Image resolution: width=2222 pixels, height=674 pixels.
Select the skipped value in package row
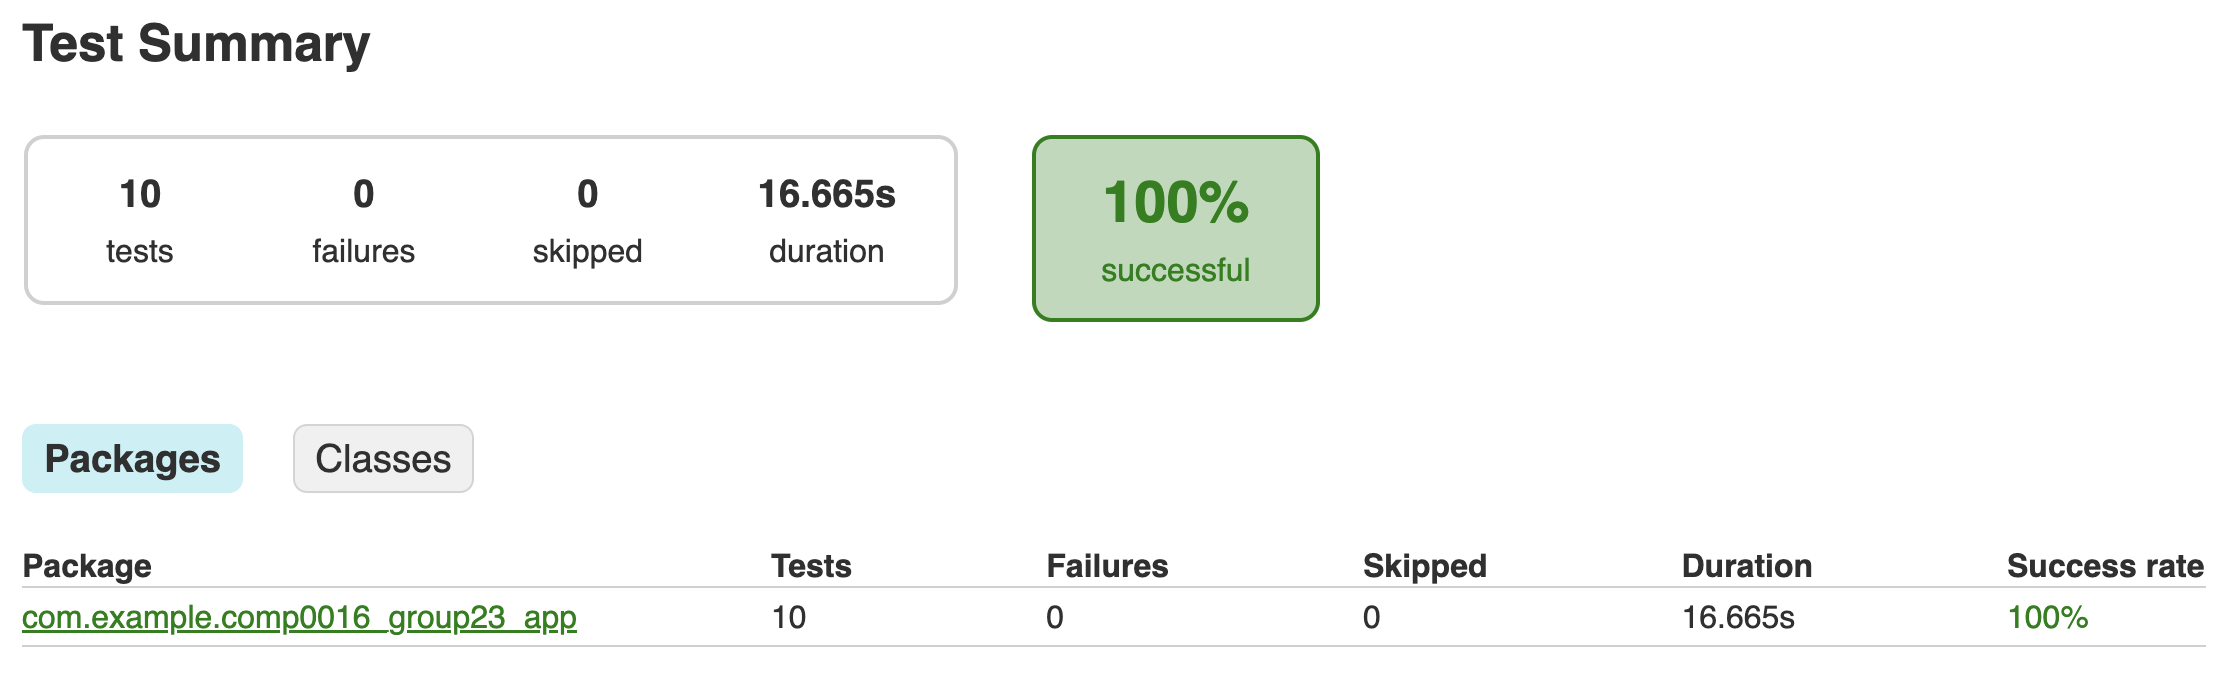click(1371, 617)
